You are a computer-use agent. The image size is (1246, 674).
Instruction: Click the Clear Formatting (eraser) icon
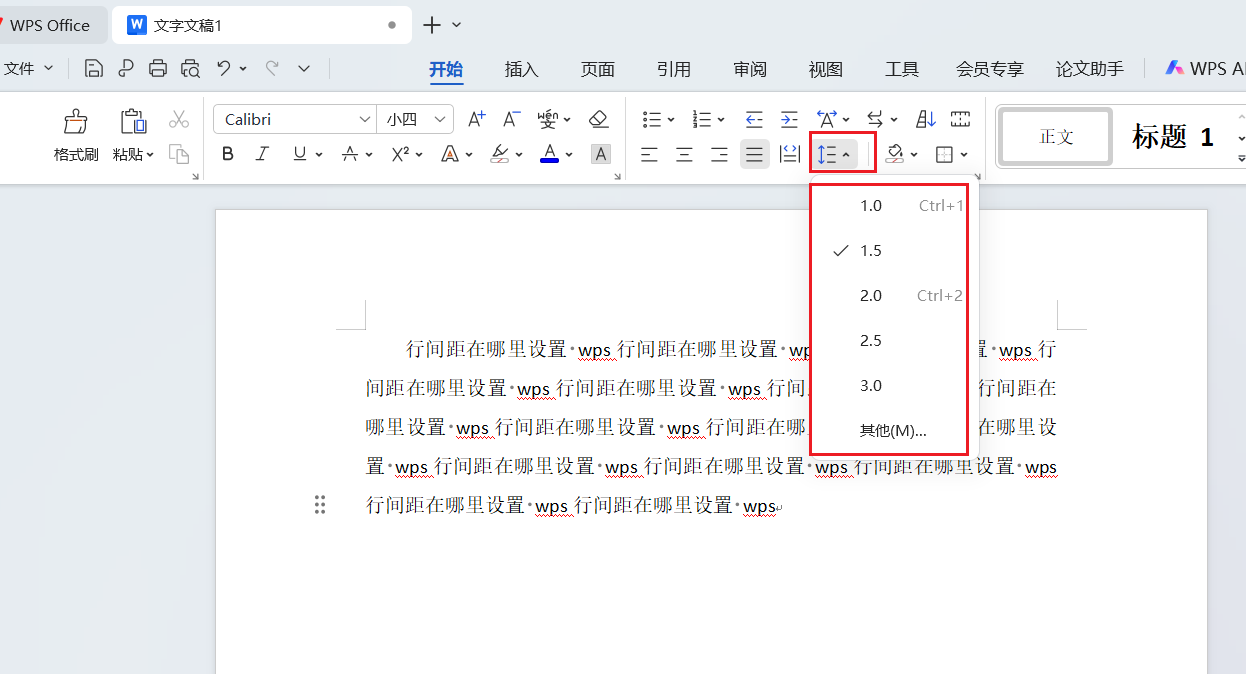point(599,118)
